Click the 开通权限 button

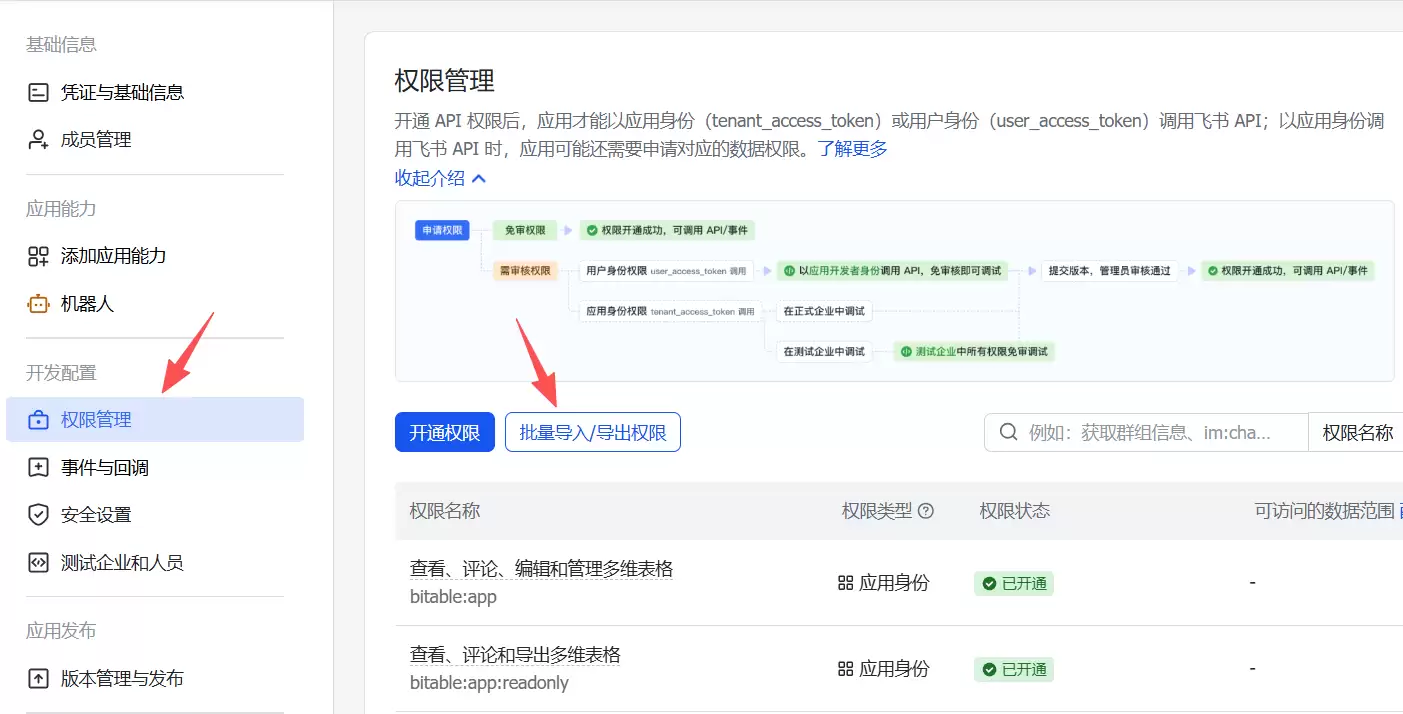point(444,432)
